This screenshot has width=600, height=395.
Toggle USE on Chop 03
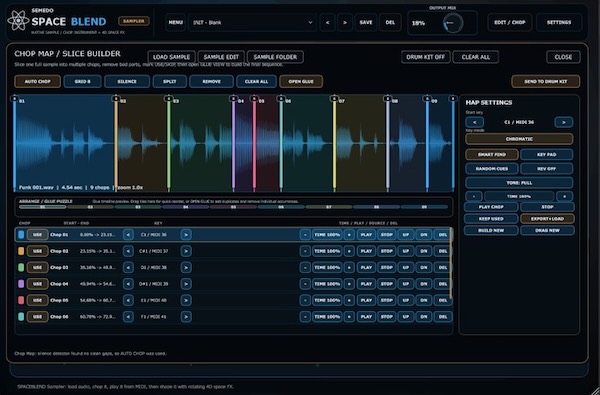click(x=37, y=268)
